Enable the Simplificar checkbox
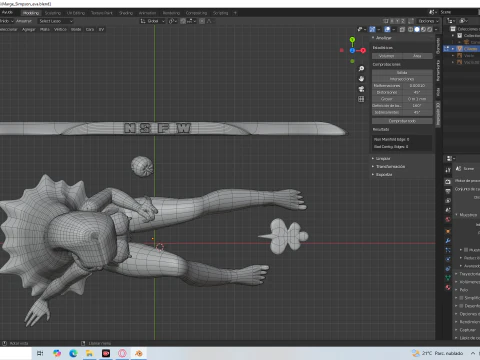The image size is (480, 360). (x=461, y=298)
